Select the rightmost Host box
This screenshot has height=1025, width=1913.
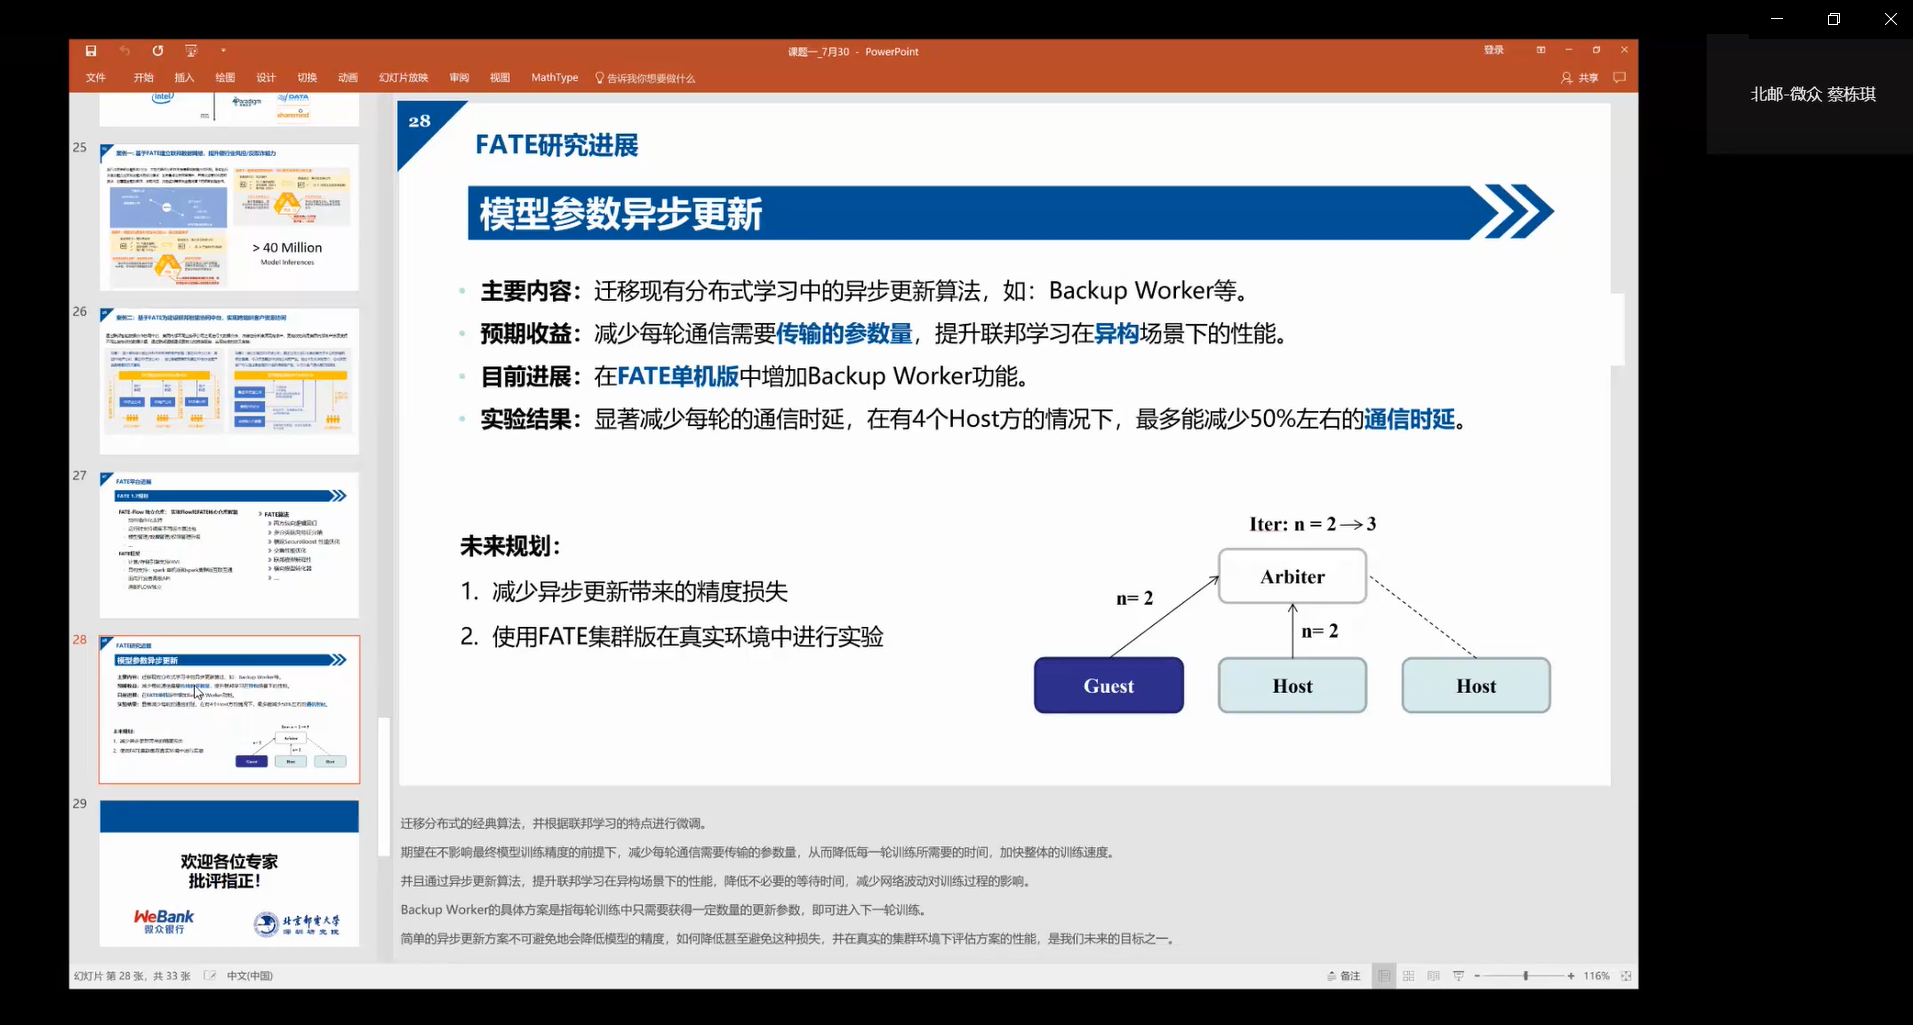pyautogui.click(x=1476, y=686)
